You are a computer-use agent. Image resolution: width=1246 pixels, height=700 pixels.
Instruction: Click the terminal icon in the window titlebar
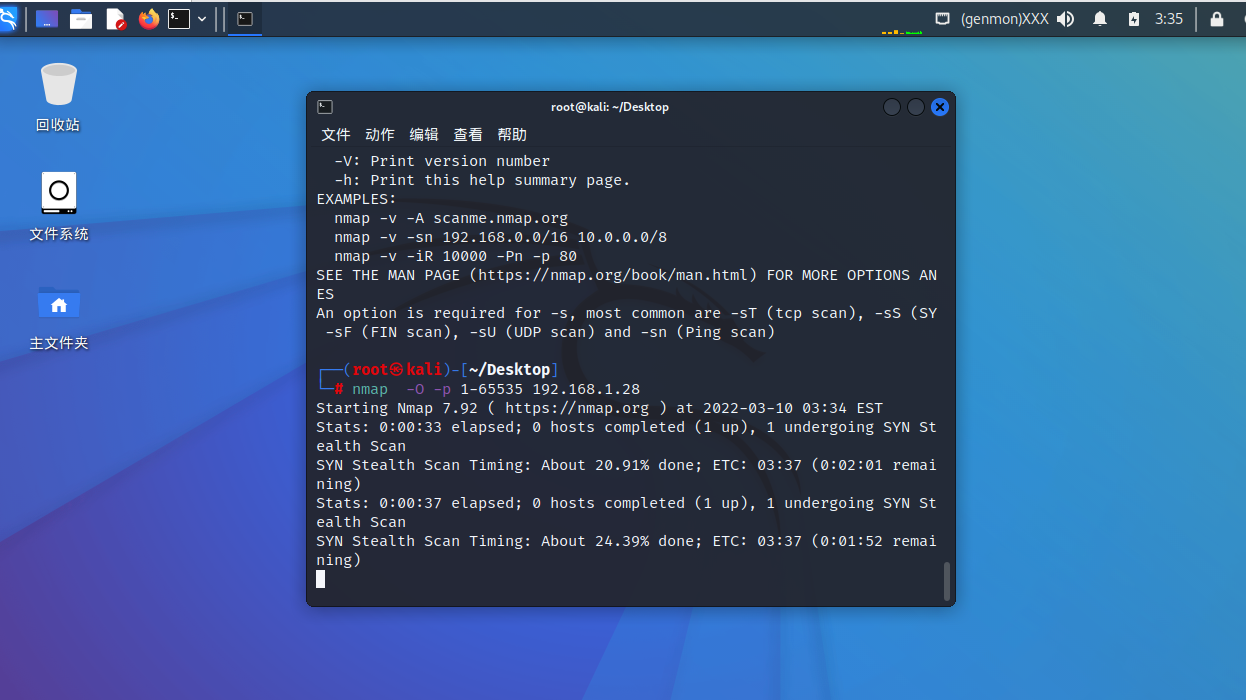click(x=325, y=107)
